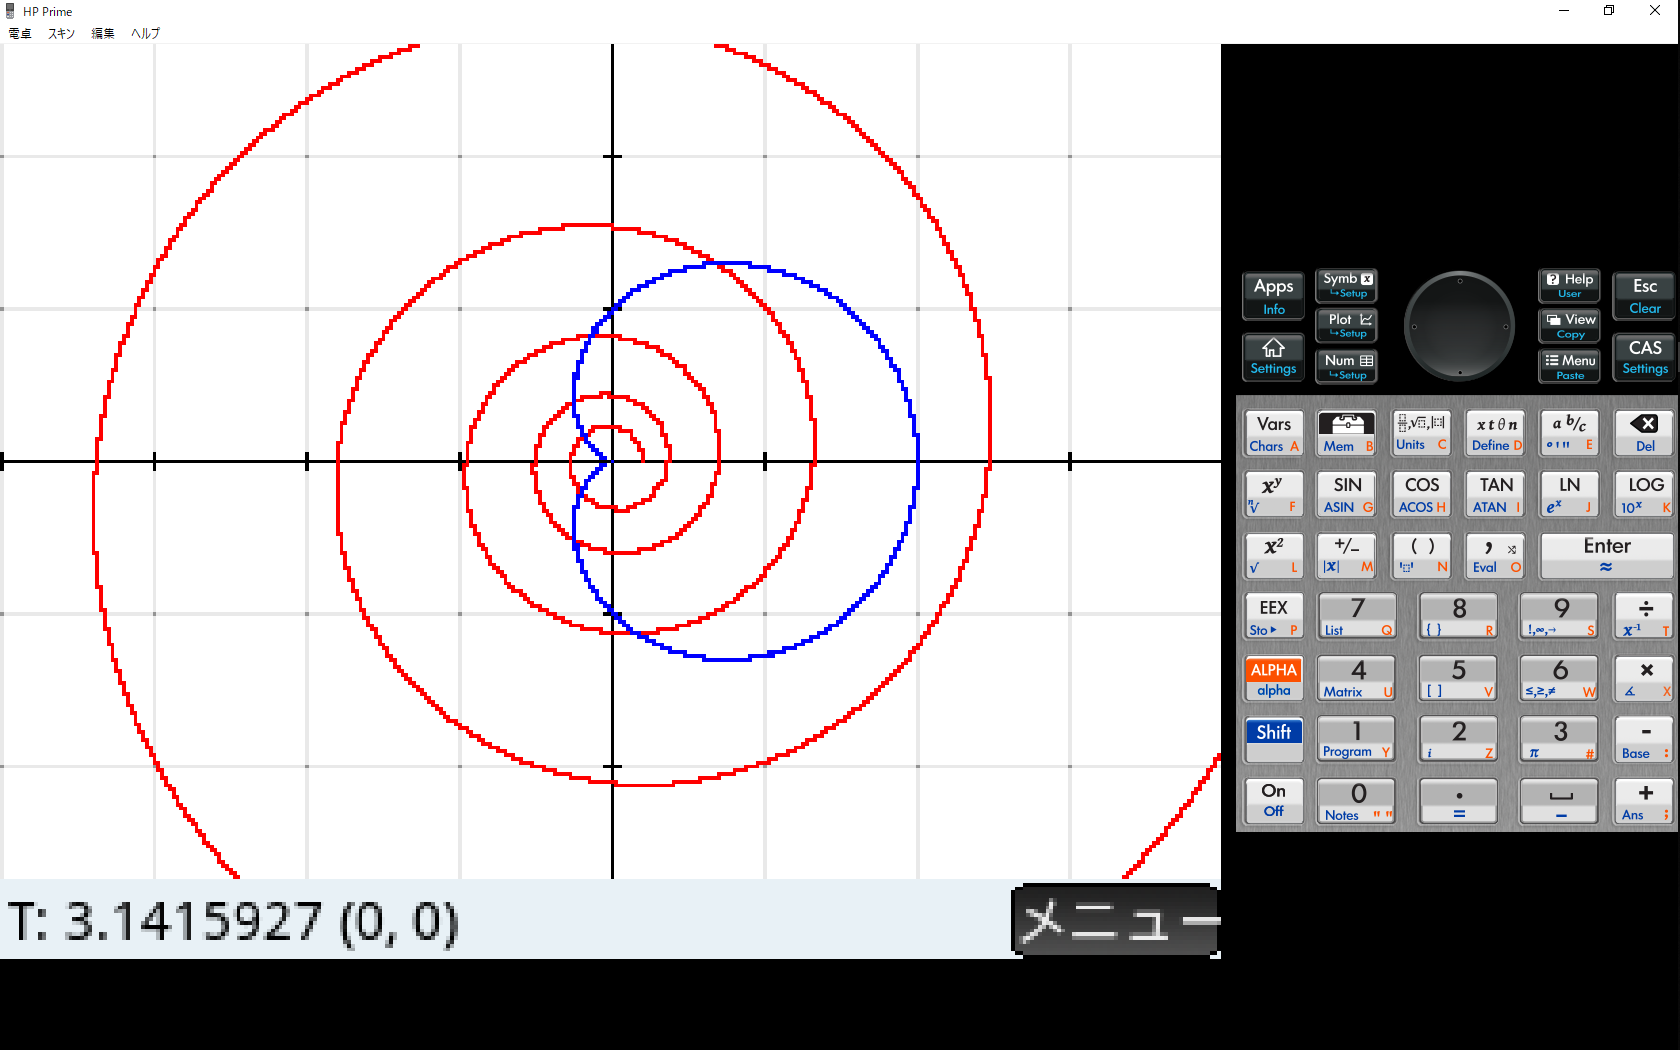
Task: Click the number 6 key
Action: click(1560, 678)
